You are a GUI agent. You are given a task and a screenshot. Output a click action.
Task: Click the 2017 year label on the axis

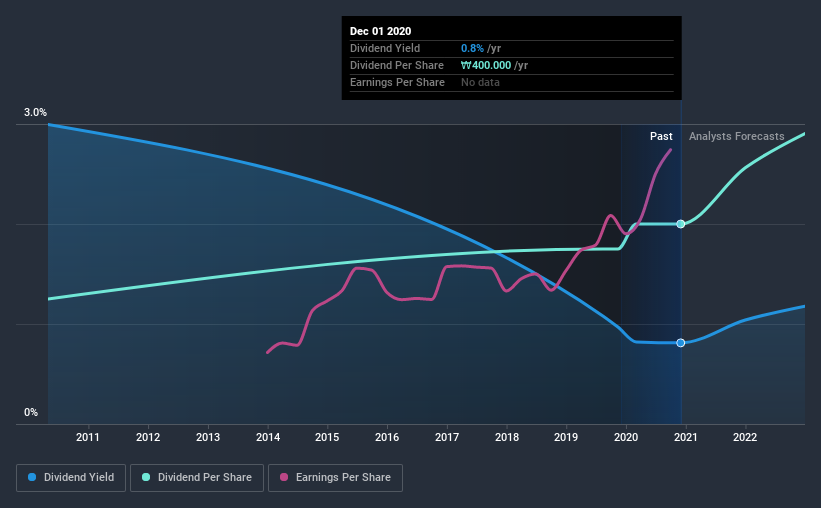tap(447, 437)
